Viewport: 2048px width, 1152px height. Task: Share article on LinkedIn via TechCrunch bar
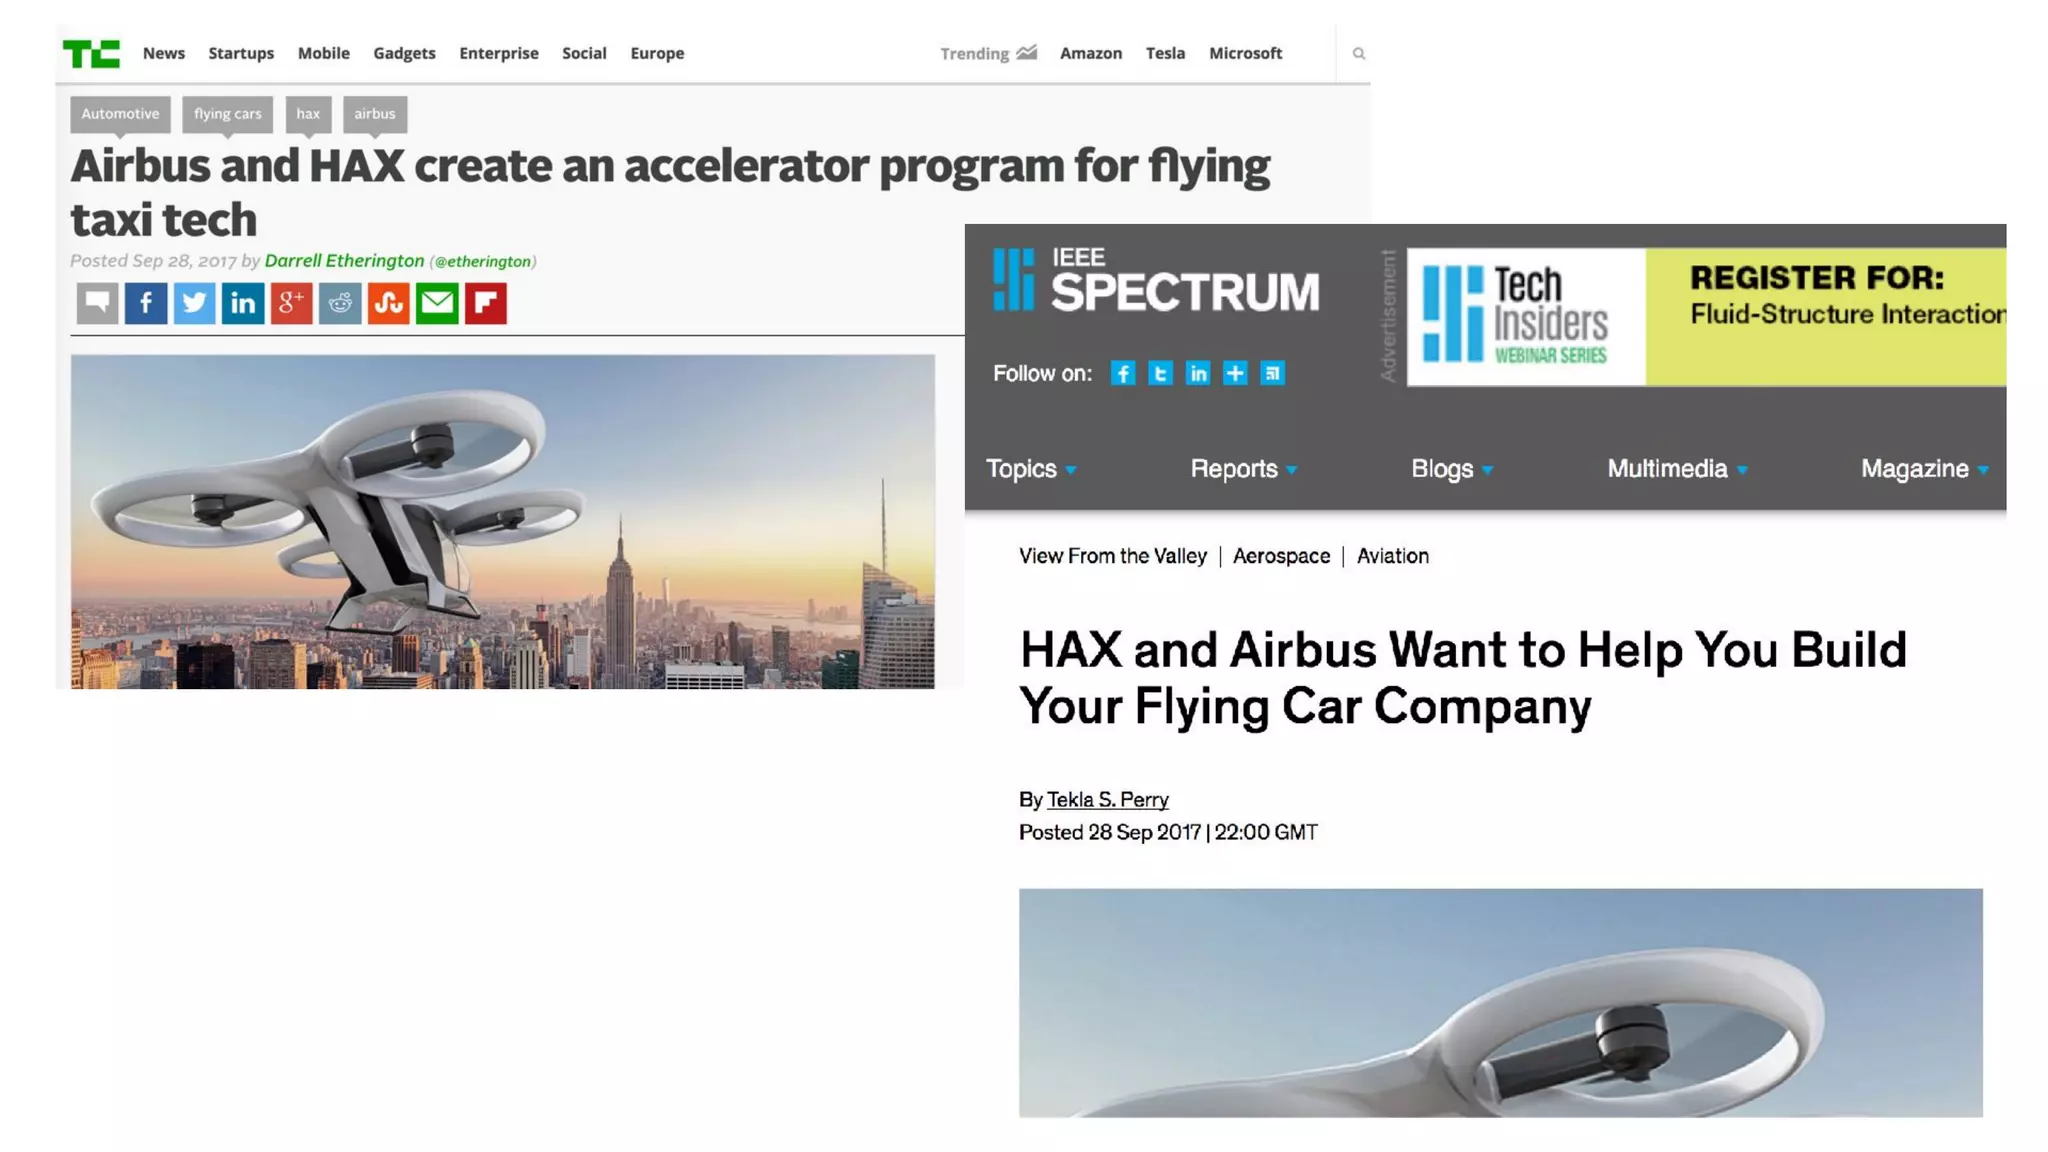[x=243, y=303]
